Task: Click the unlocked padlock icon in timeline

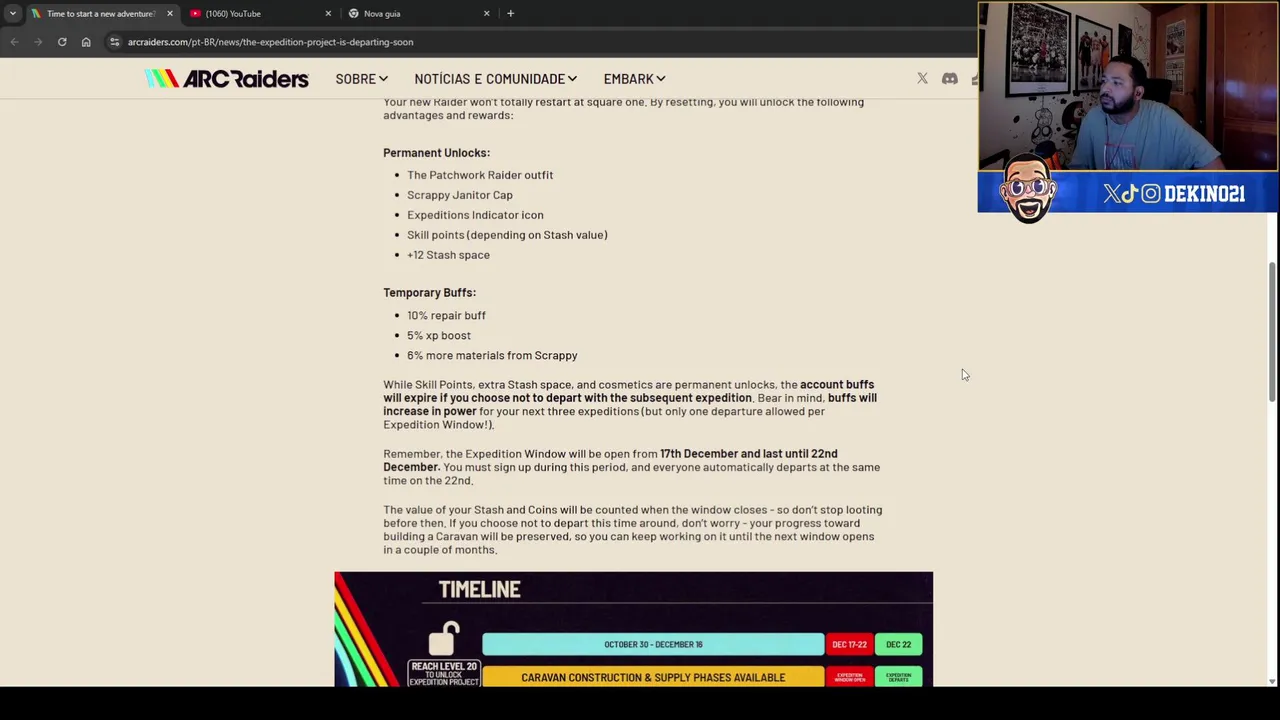Action: [x=444, y=638]
